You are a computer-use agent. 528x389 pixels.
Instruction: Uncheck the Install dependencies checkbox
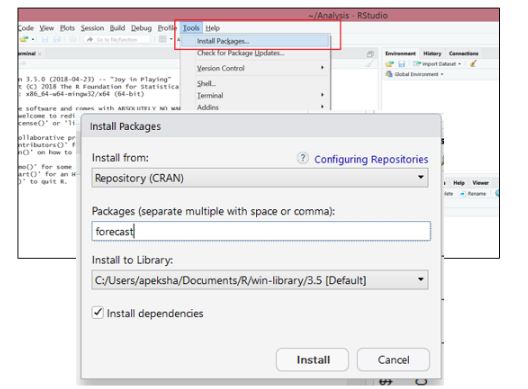(x=98, y=313)
